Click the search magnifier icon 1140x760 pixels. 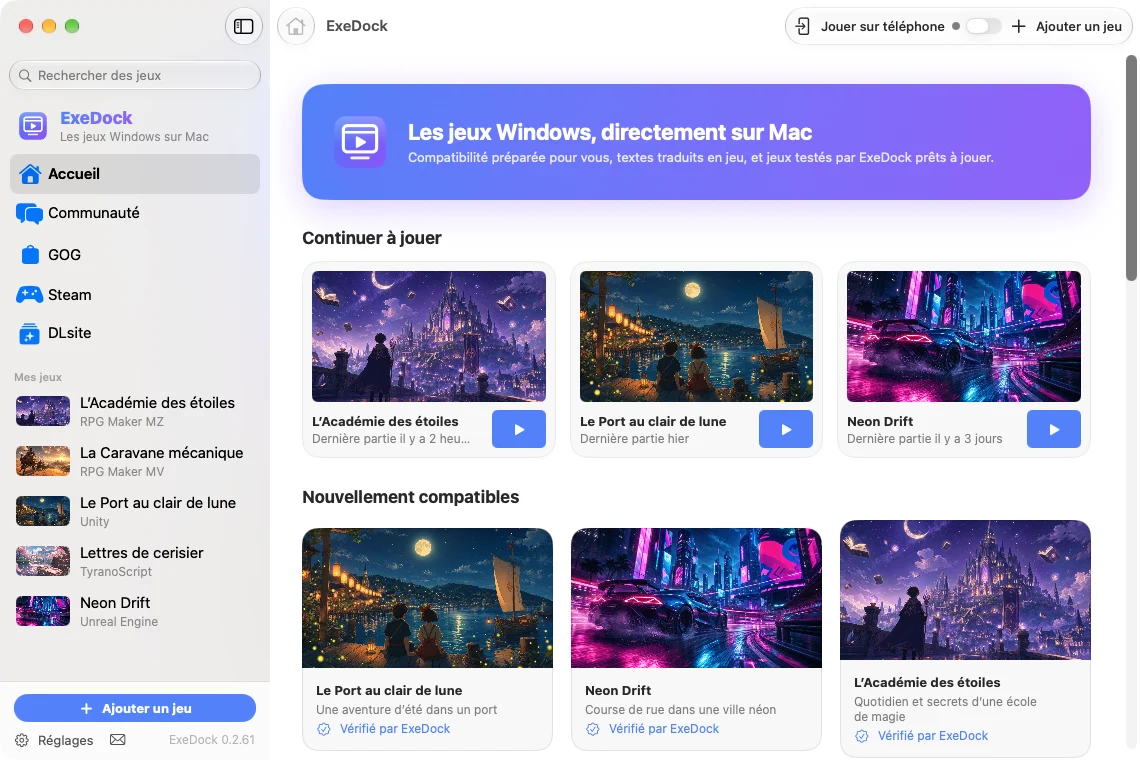coord(25,76)
